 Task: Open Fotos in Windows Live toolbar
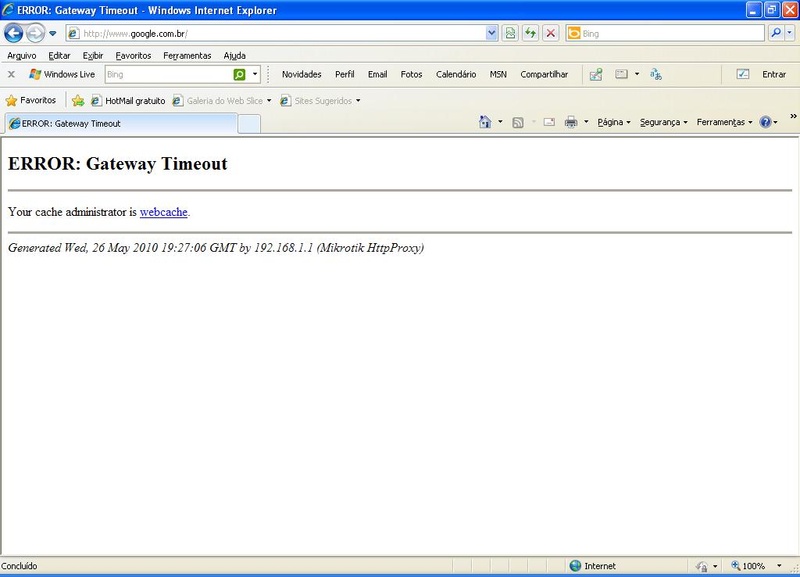(411, 74)
